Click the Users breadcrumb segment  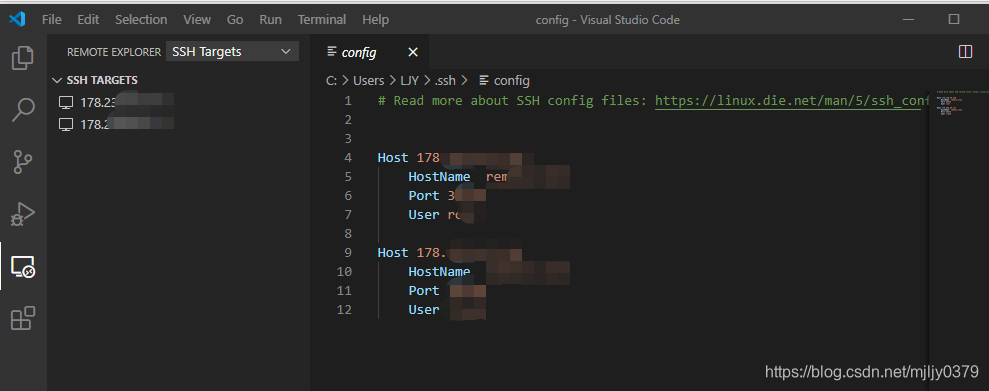click(x=368, y=80)
